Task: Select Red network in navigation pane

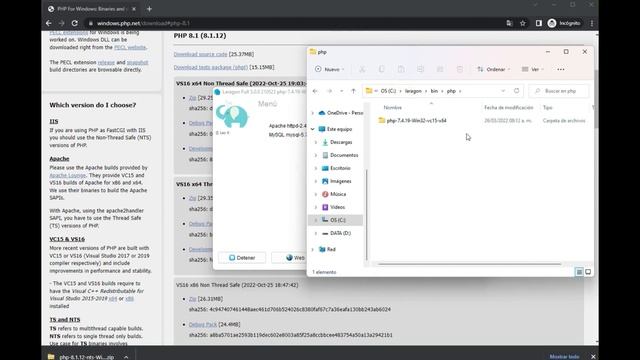Action: 327,249
